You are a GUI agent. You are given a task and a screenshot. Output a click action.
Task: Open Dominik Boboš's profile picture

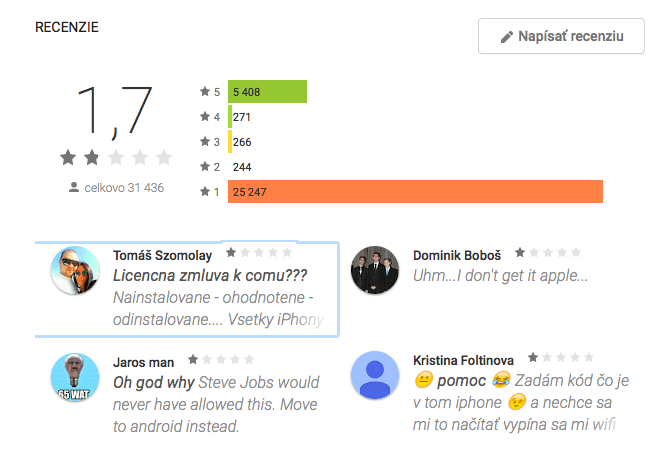(x=375, y=270)
